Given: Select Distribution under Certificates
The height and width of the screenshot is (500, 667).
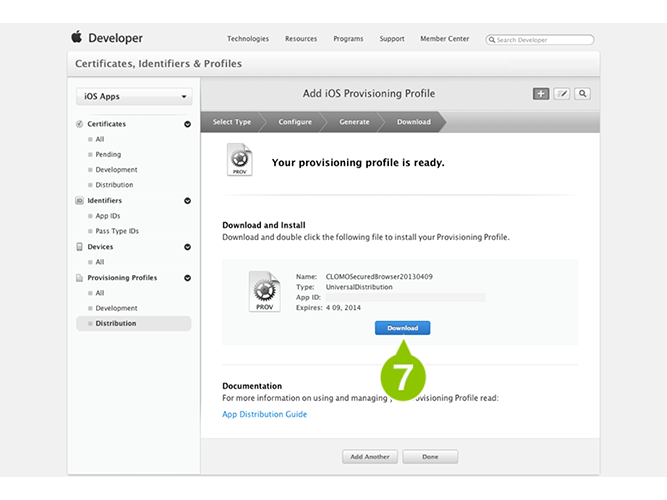Looking at the screenshot, I should click(x=114, y=185).
